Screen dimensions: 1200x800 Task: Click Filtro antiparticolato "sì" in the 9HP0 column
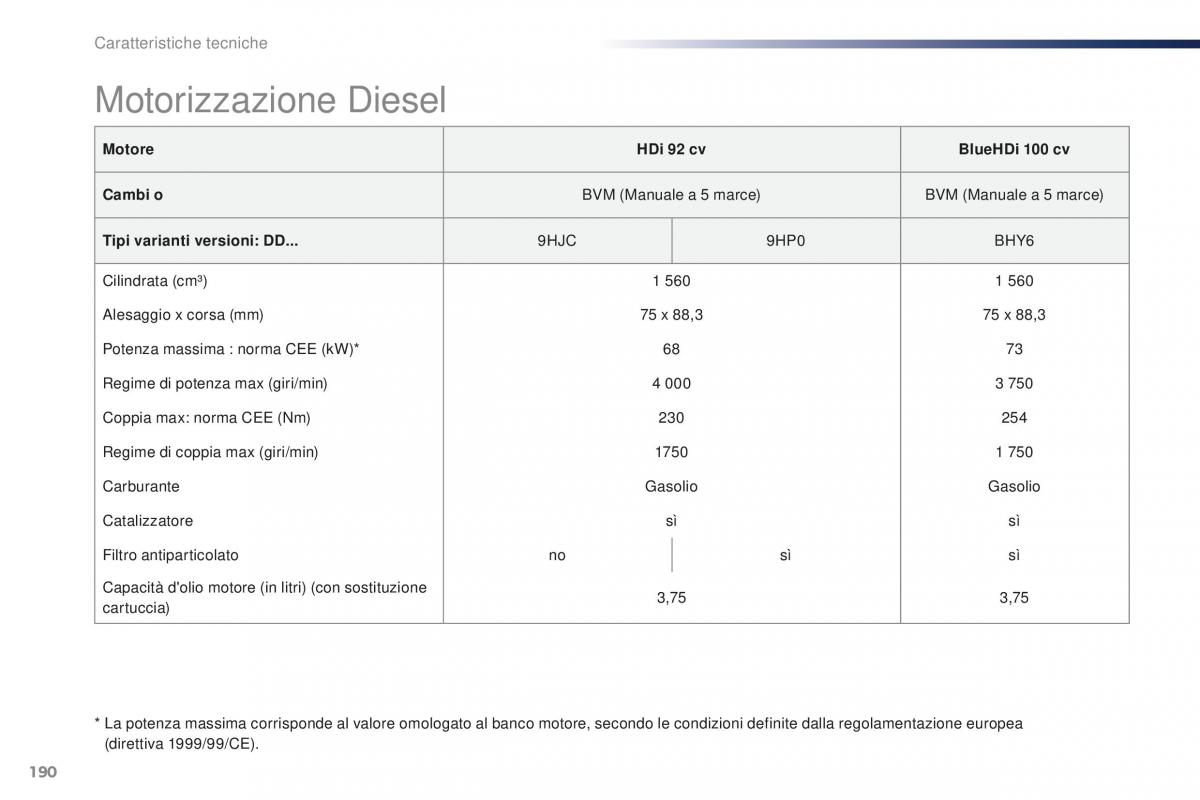coord(785,555)
